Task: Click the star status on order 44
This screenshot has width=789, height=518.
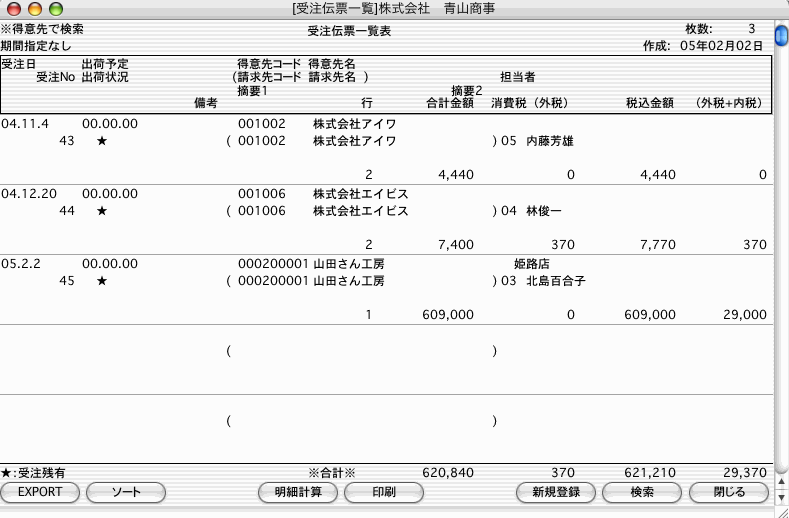Action: tap(101, 212)
